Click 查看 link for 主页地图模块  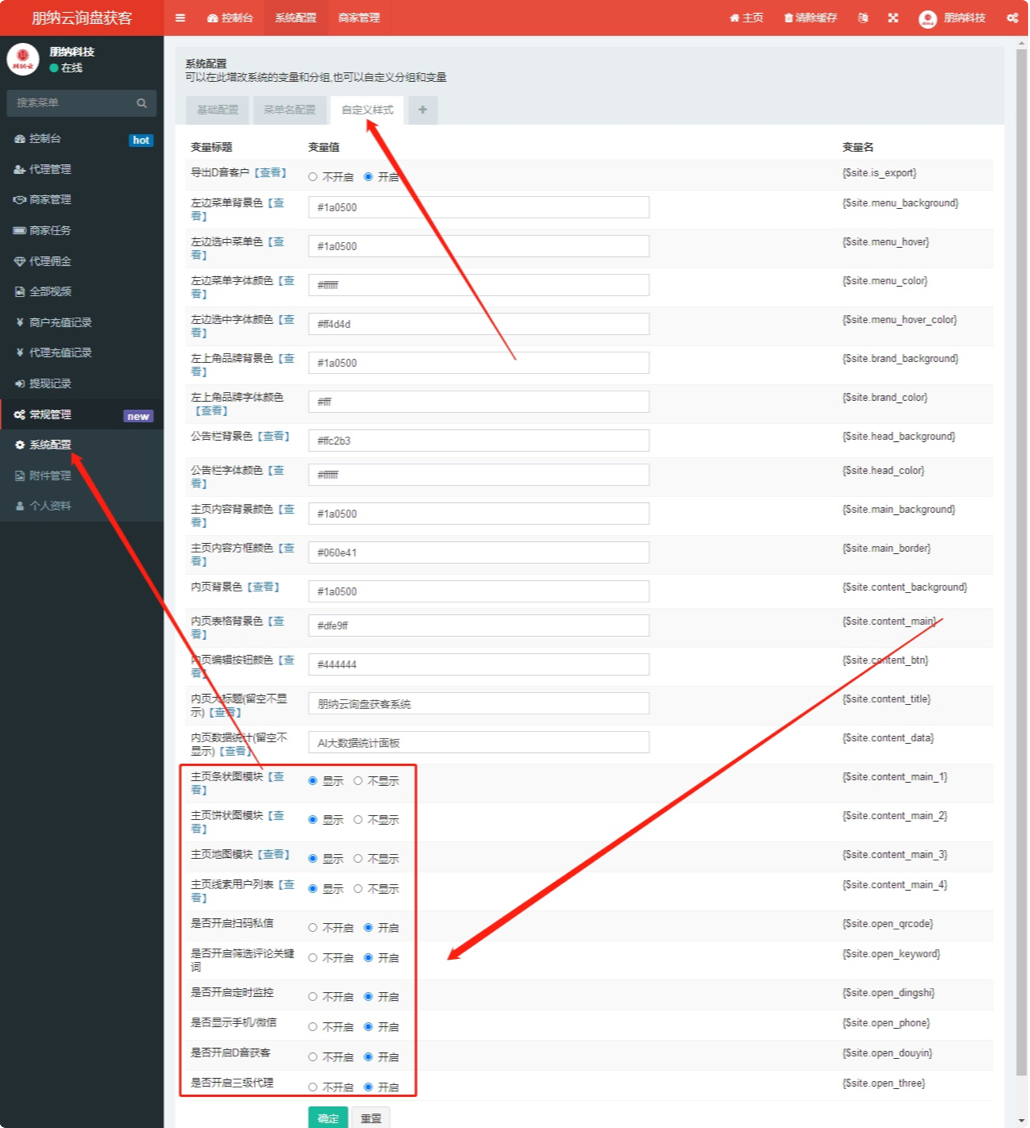[x=273, y=855]
